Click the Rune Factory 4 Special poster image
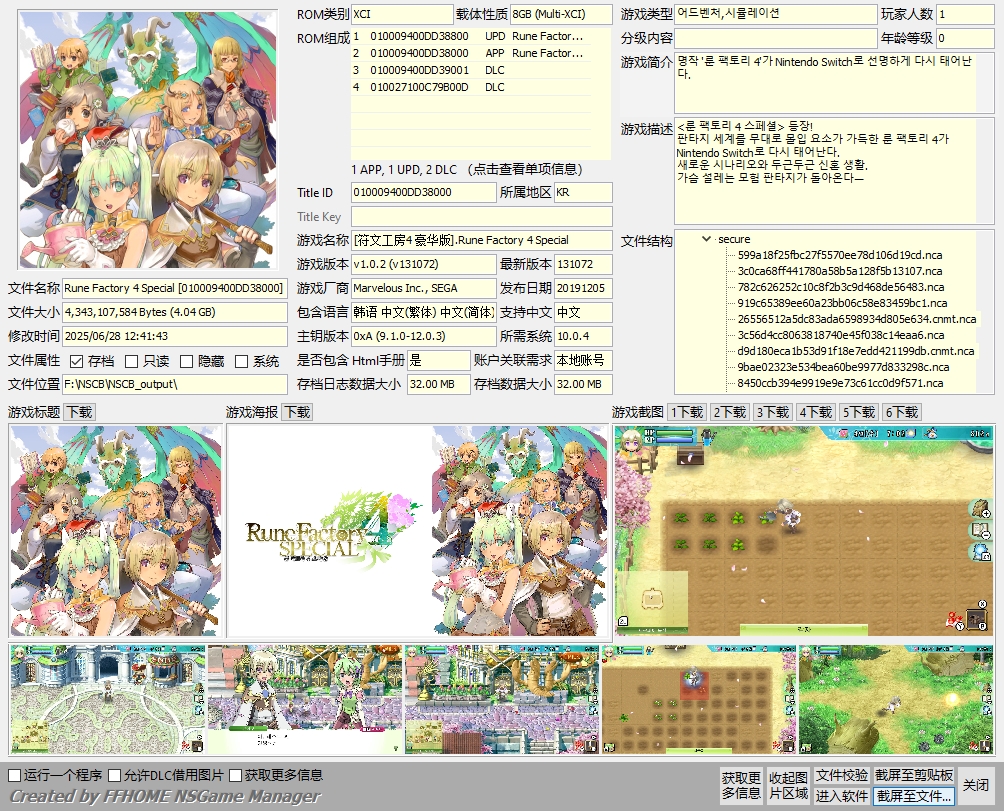Screen dimensions: 1004x811 pyautogui.click(x=418, y=531)
